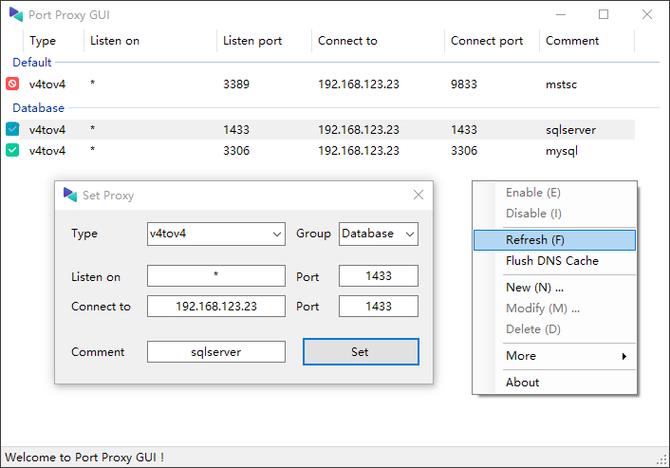Toggle the mysql rule checkbox
This screenshot has height=468, width=670.
coord(12,150)
